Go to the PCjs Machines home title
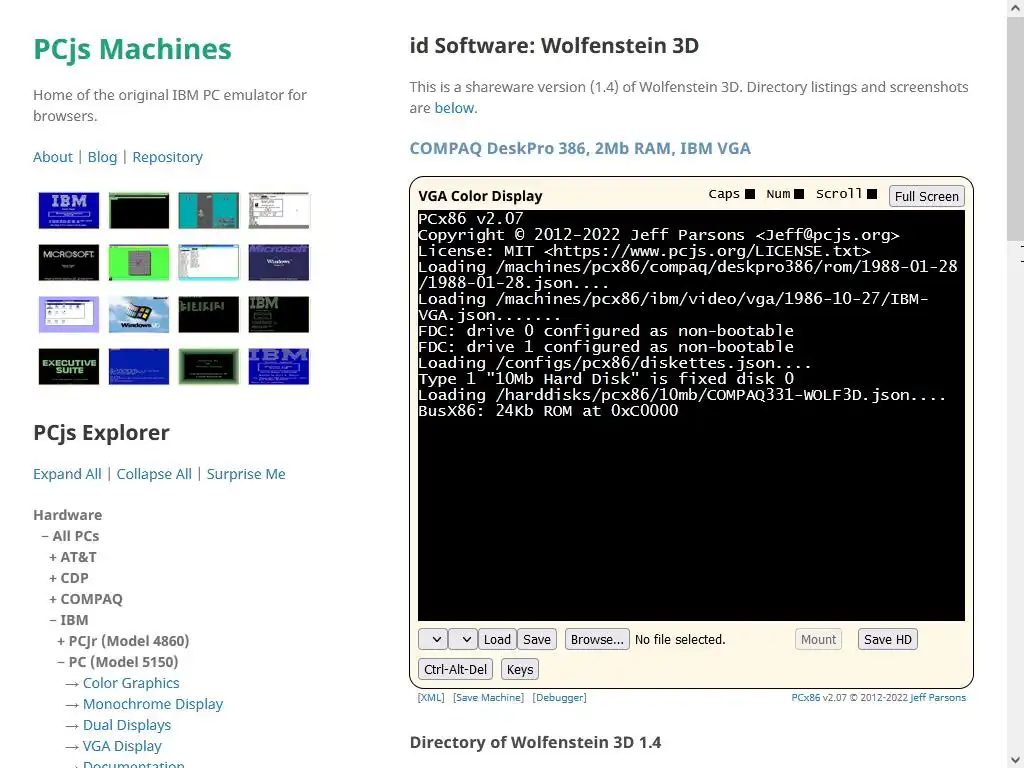This screenshot has width=1024, height=768. tap(132, 49)
